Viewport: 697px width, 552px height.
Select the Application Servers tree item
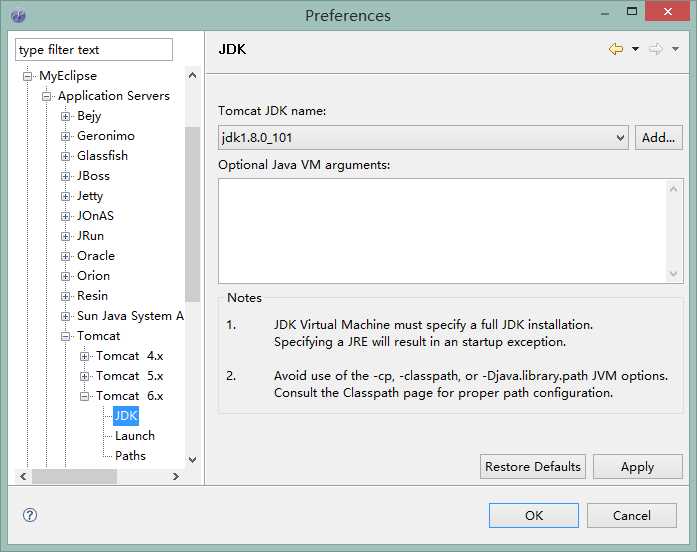tap(114, 96)
